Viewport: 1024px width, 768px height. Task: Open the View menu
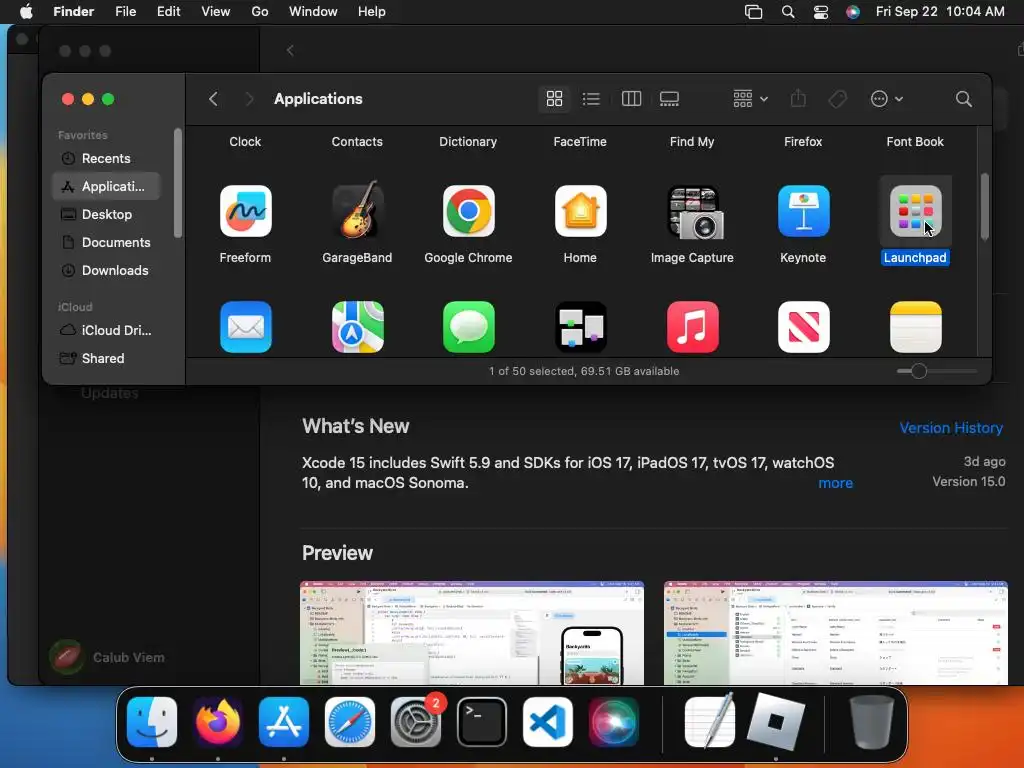216,12
